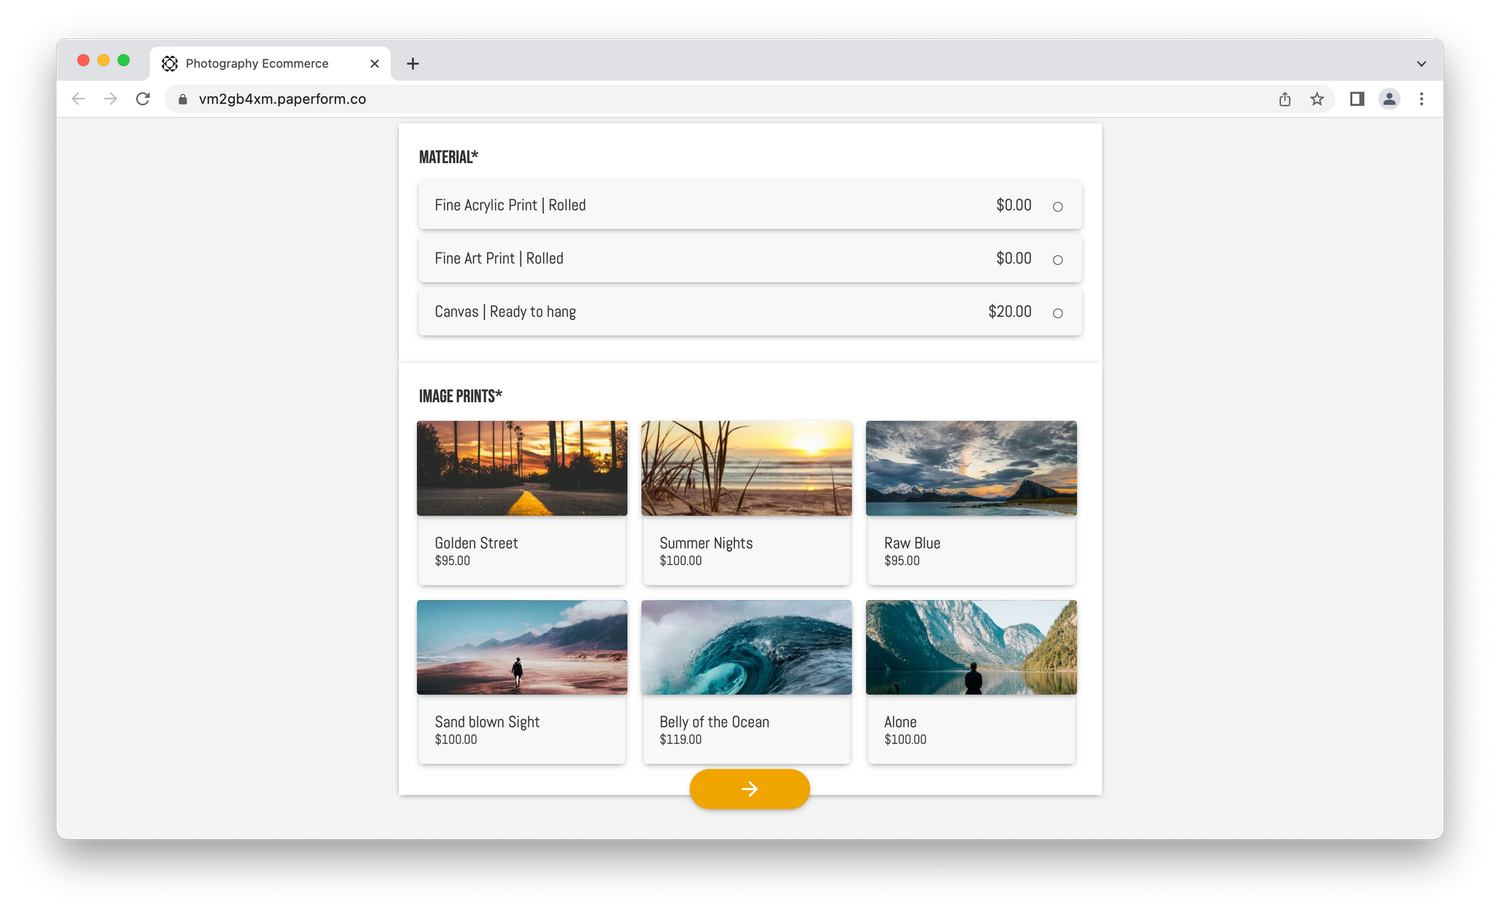Open a new tab with the plus icon
Viewport: 1500px width, 914px height.
point(412,63)
